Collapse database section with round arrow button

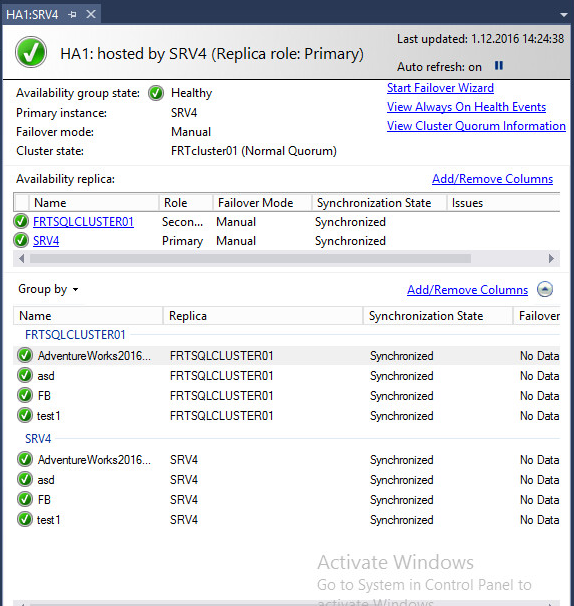pyautogui.click(x=545, y=289)
